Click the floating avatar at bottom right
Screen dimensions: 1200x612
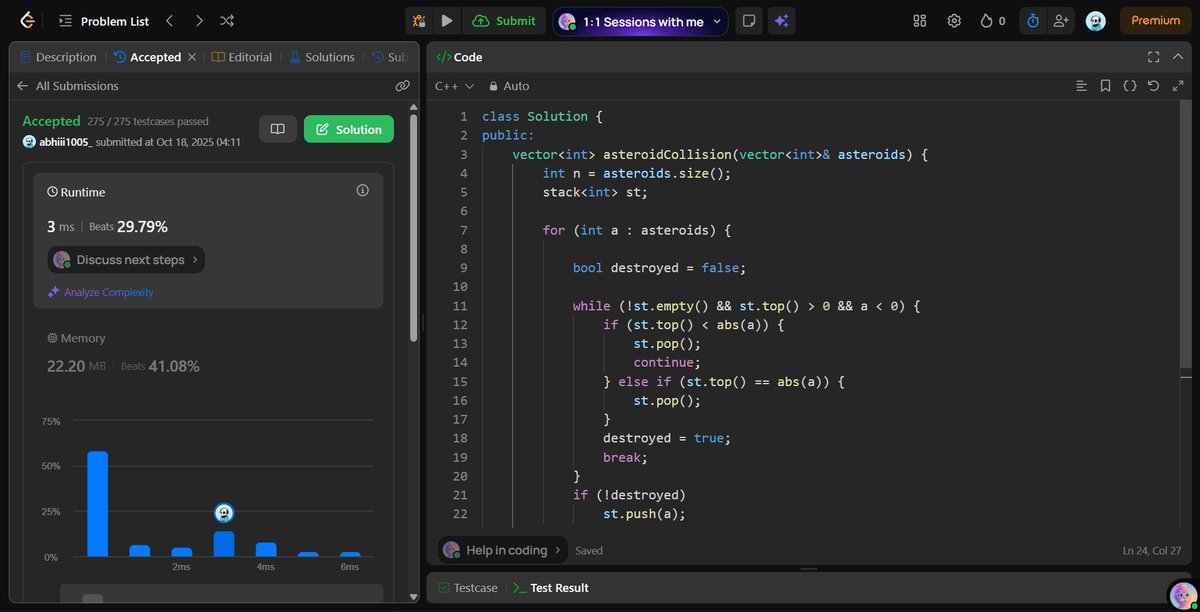tap(1183, 594)
